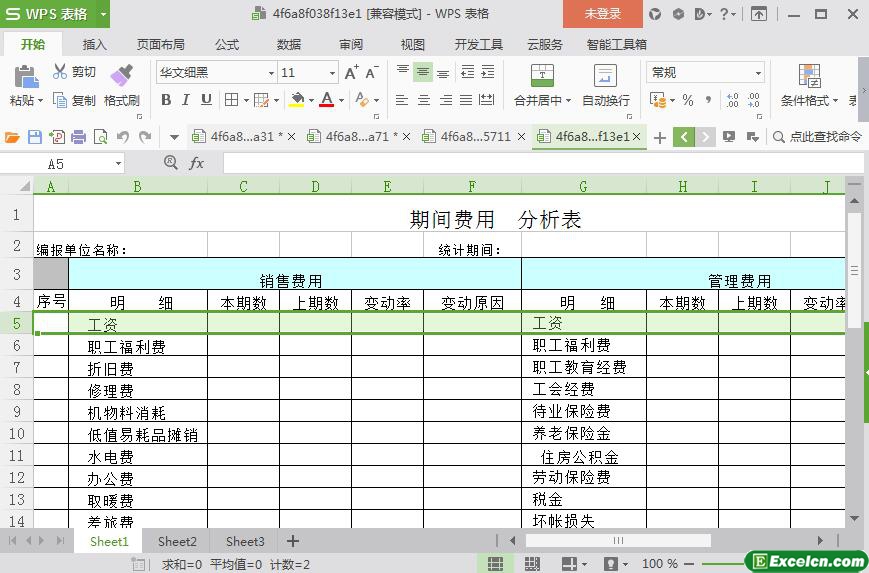Toggle Italic formatting
The height and width of the screenshot is (573, 869).
pyautogui.click(x=186, y=100)
